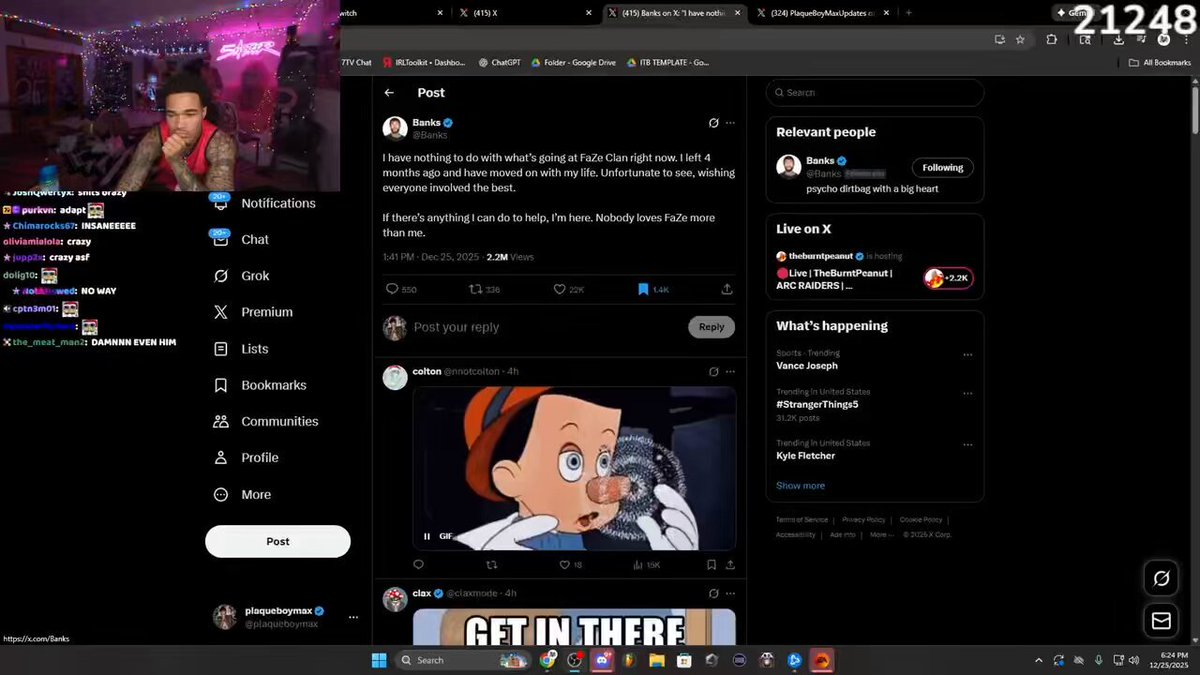Open Profile in X sidebar

[x=246, y=458]
